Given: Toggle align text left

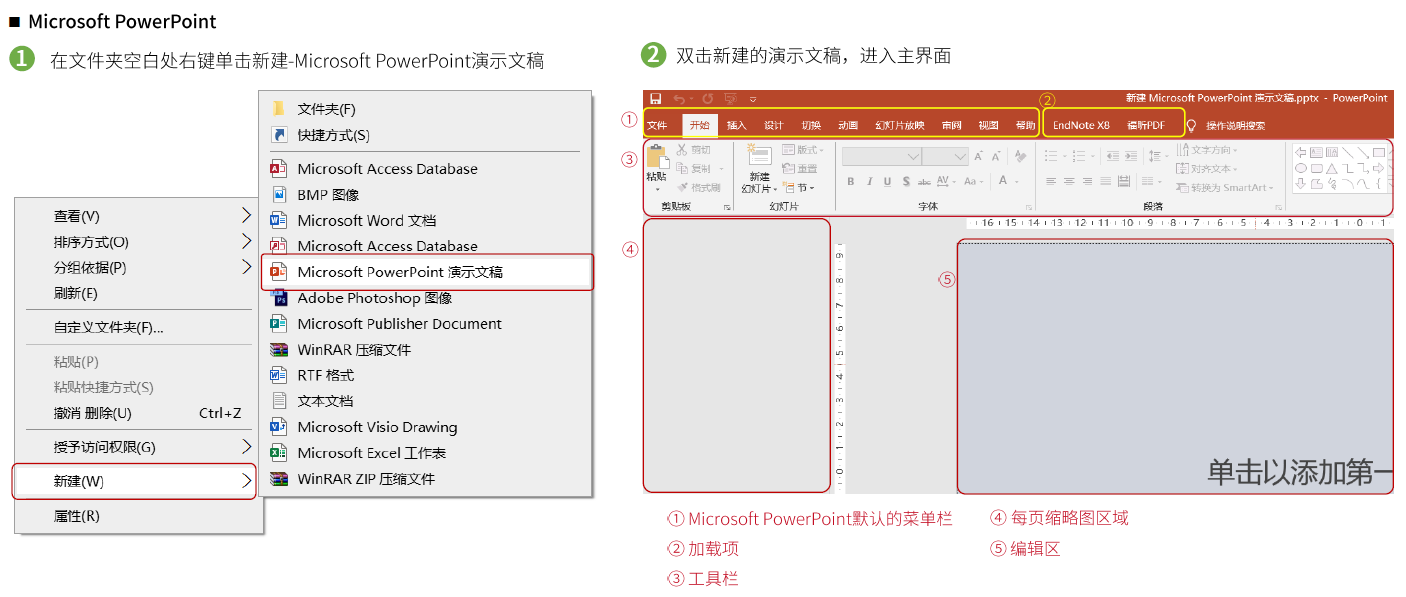Looking at the screenshot, I should 1051,181.
